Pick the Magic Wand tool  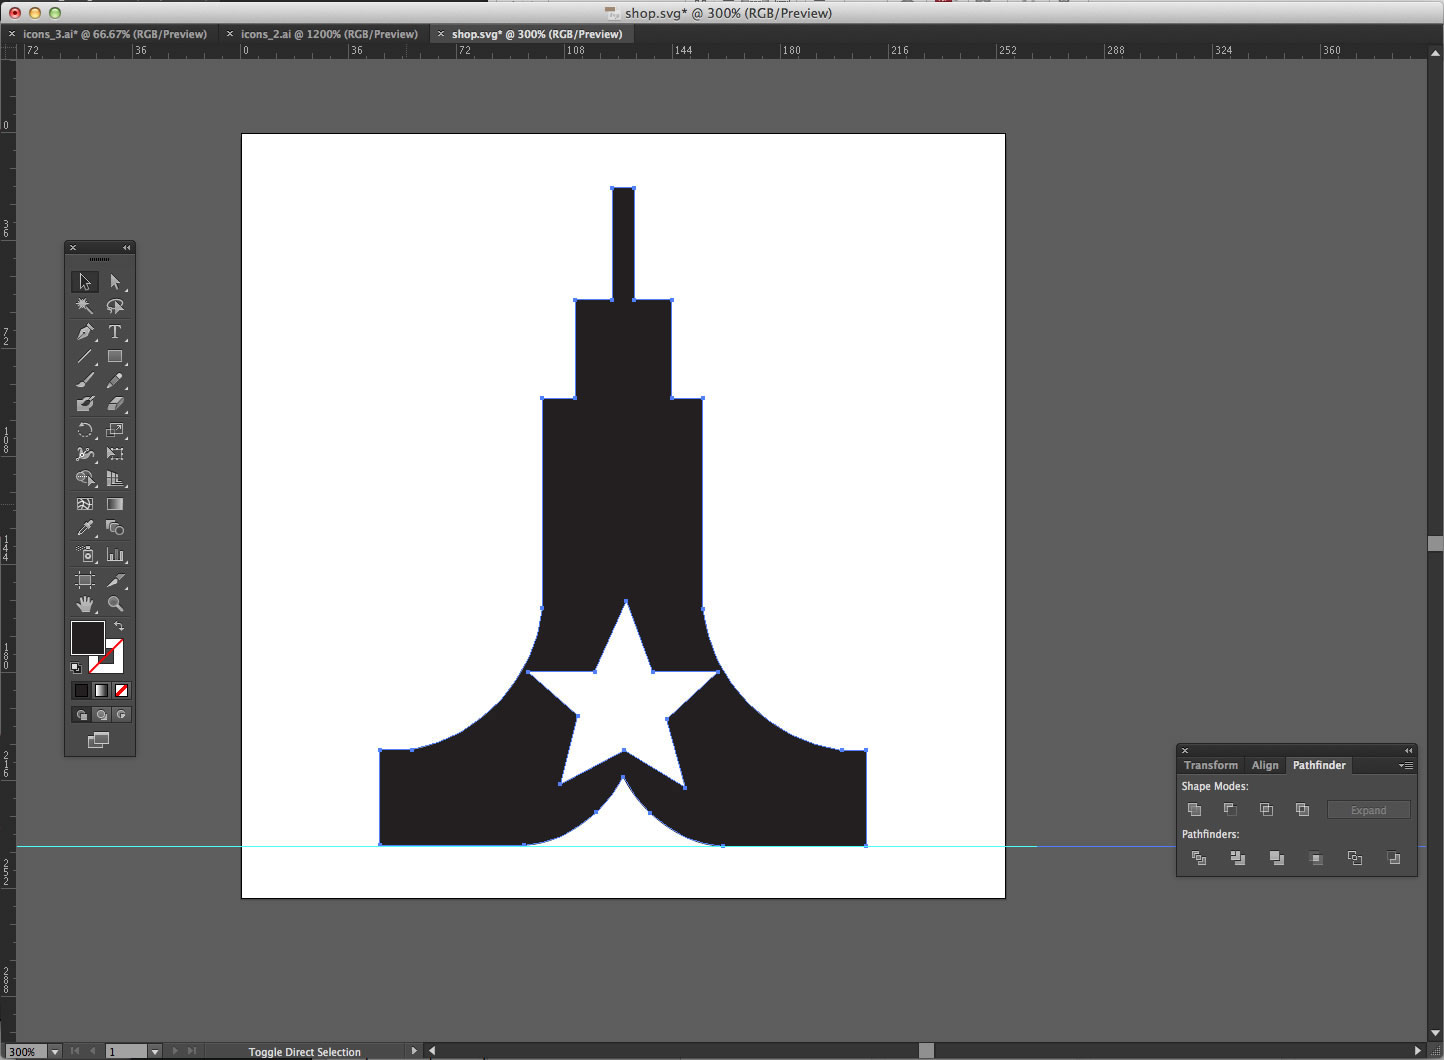click(85, 306)
